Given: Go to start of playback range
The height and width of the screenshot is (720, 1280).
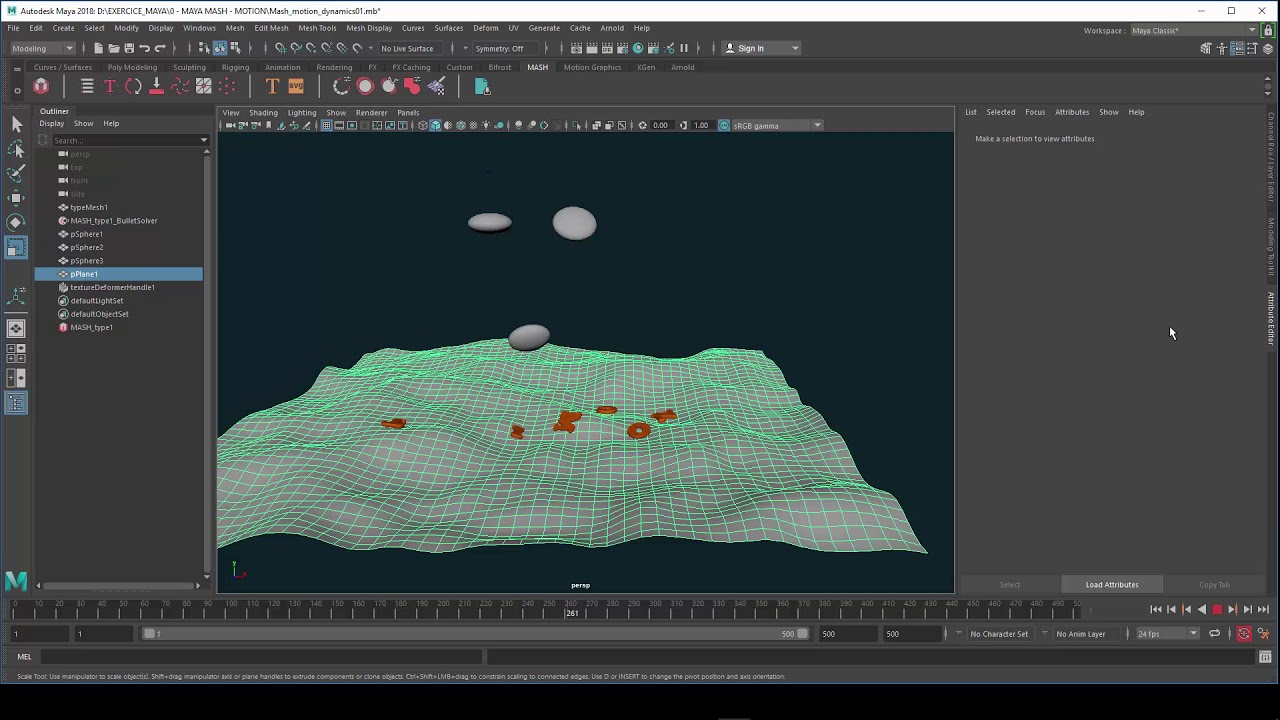Looking at the screenshot, I should pyautogui.click(x=1156, y=609).
